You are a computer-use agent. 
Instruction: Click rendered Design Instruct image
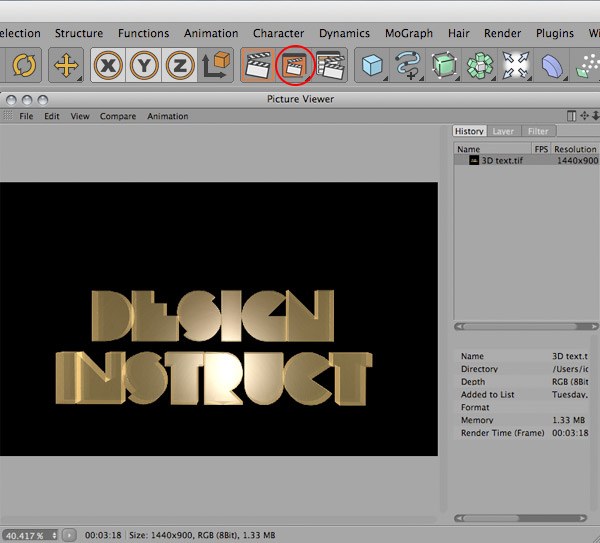pos(218,319)
